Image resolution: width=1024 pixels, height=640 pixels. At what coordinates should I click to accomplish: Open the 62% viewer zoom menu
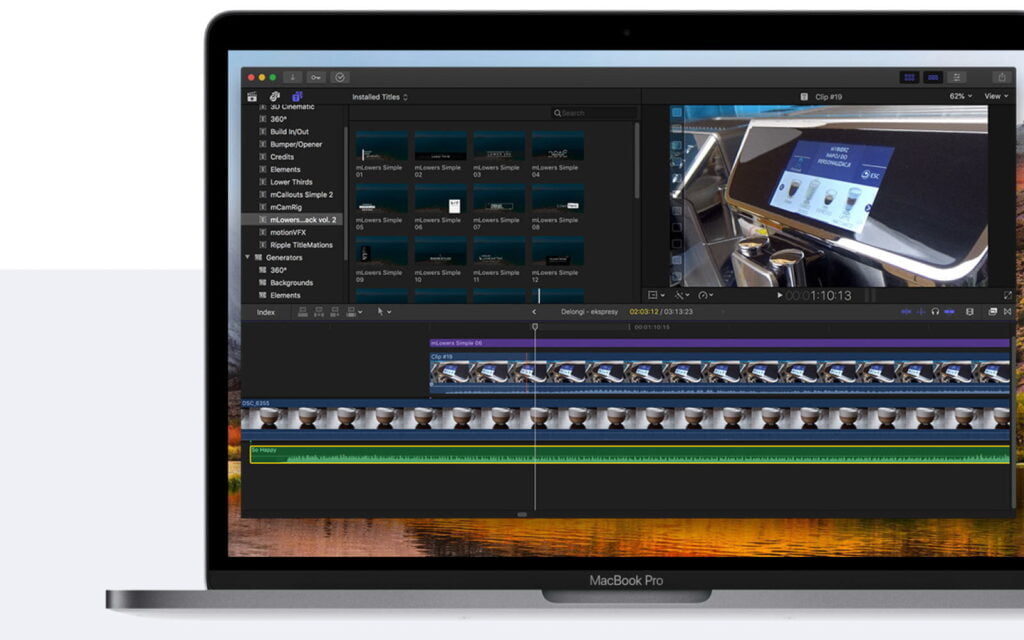click(x=960, y=96)
